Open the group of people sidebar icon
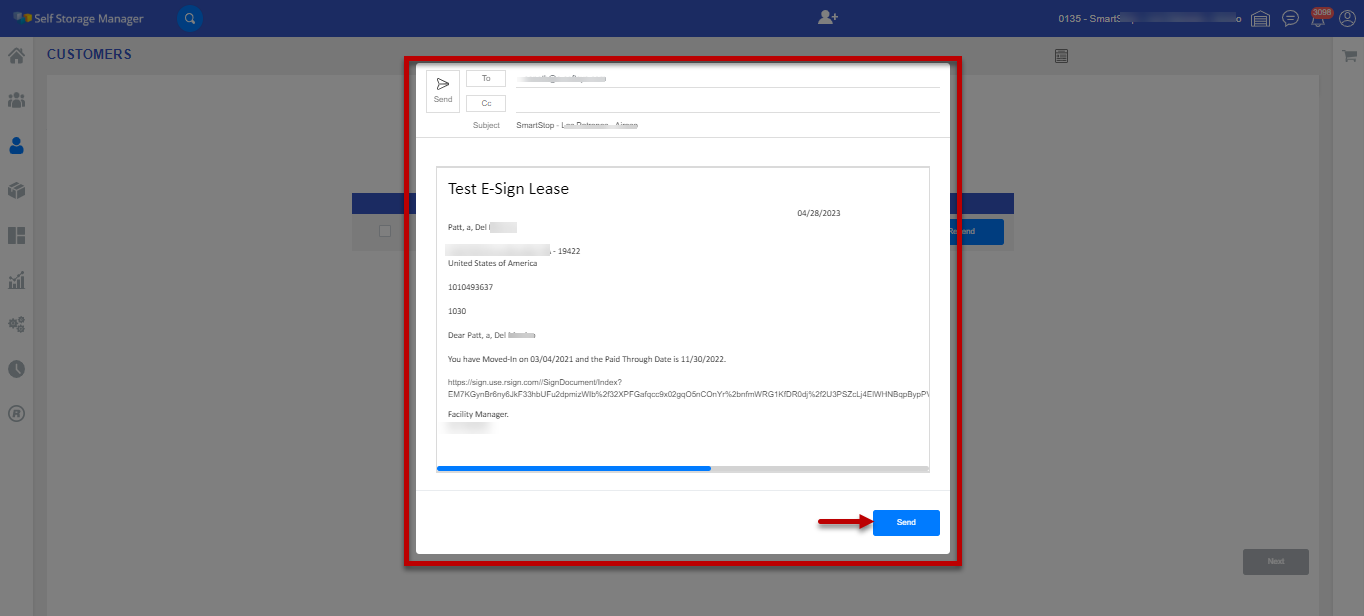The width and height of the screenshot is (1364, 616). pyautogui.click(x=16, y=101)
